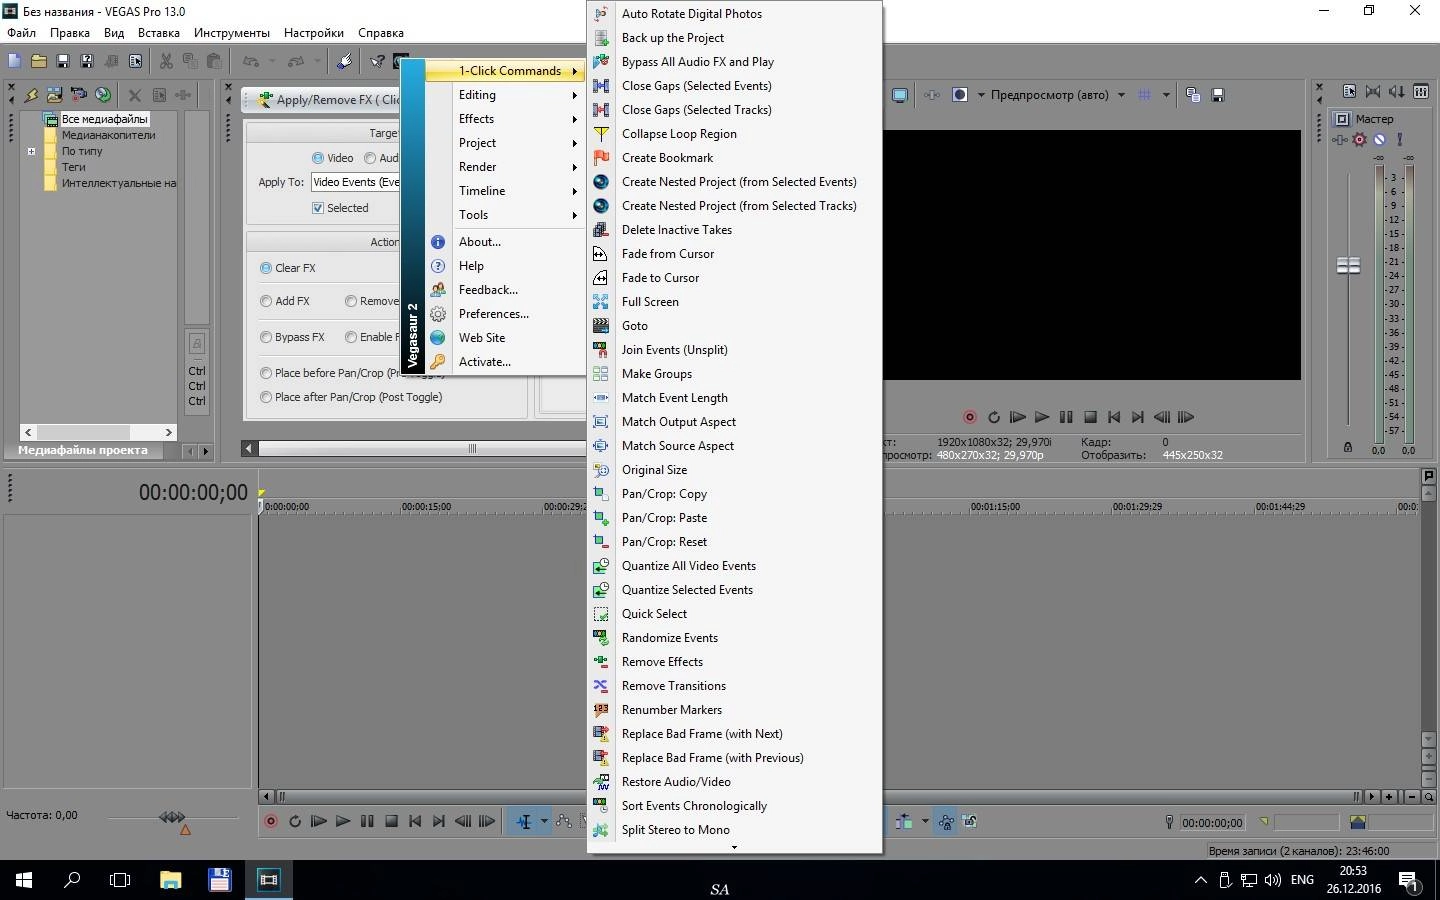
Task: Click the play button in preview transport
Action: 1041,417
